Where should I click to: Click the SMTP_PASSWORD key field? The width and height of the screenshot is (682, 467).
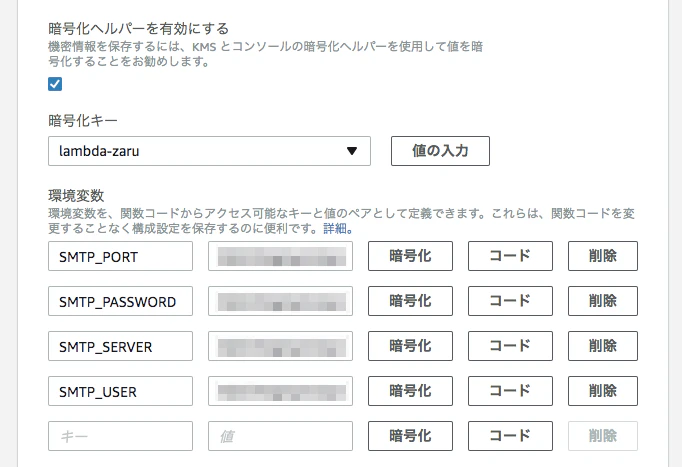pyautogui.click(x=120, y=301)
